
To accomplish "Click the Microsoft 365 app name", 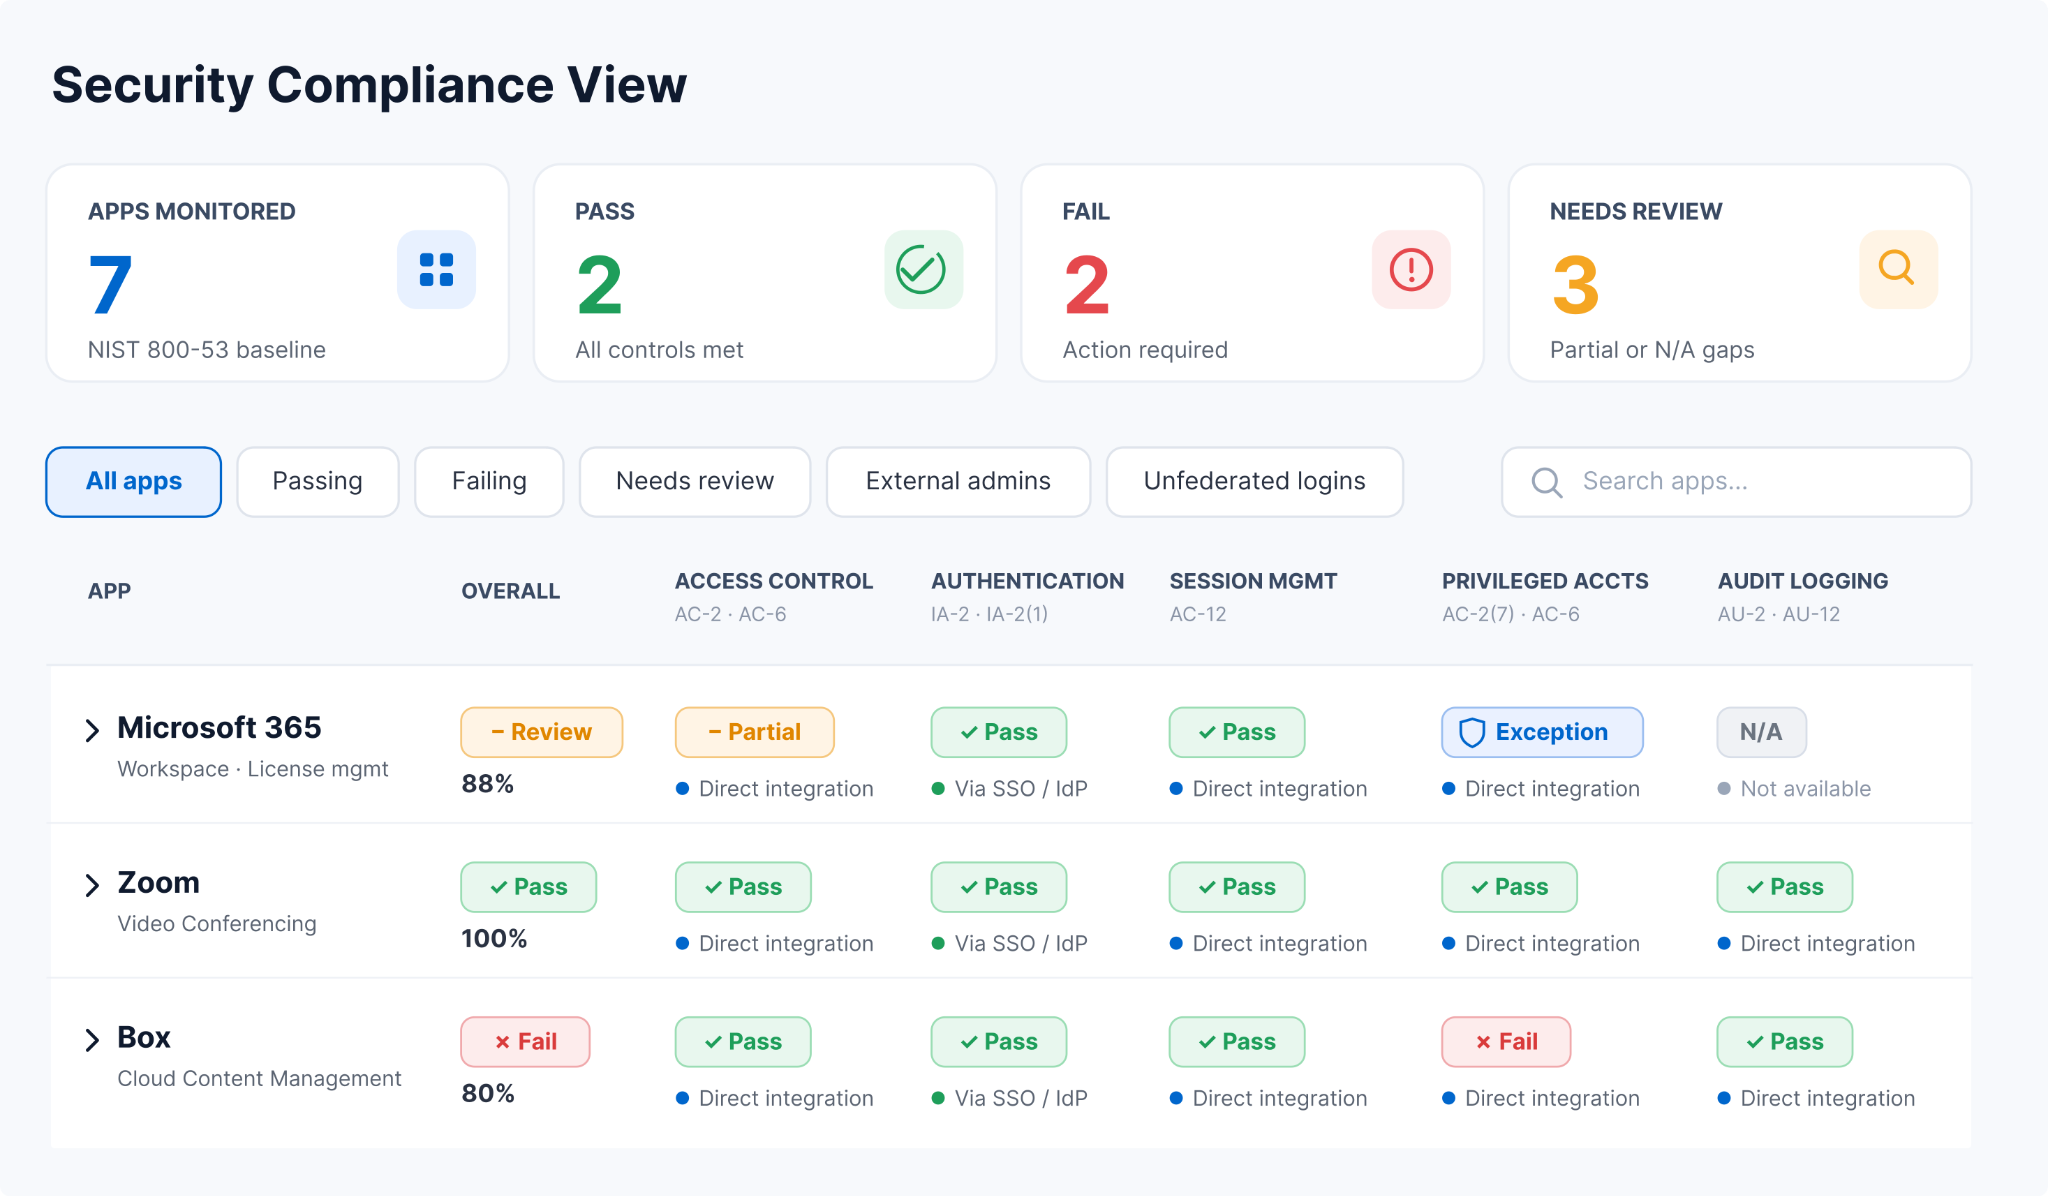I will point(219,727).
